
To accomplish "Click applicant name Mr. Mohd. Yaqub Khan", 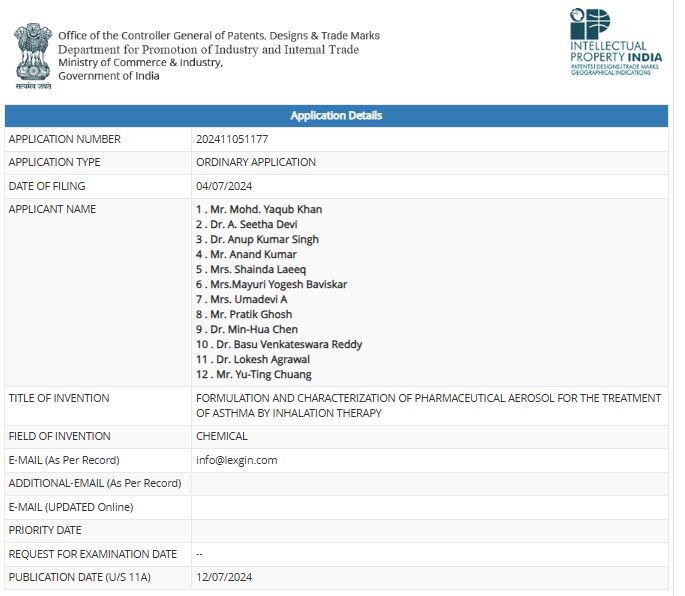I will (259, 209).
